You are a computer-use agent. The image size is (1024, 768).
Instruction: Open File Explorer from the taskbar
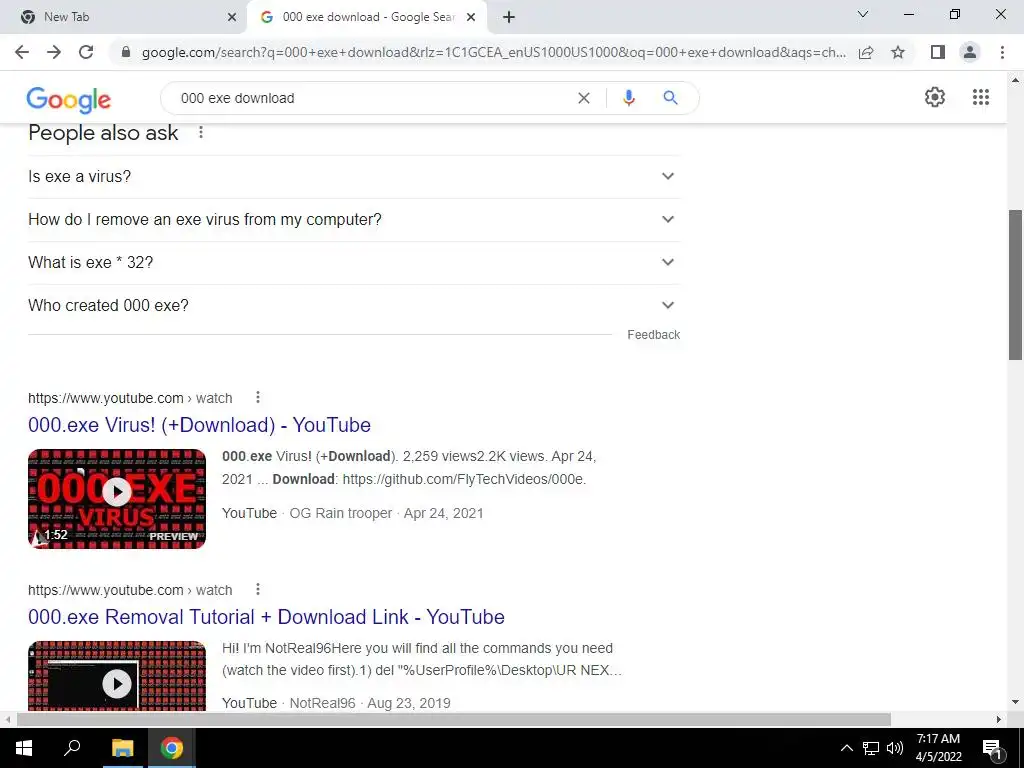pyautogui.click(x=122, y=748)
